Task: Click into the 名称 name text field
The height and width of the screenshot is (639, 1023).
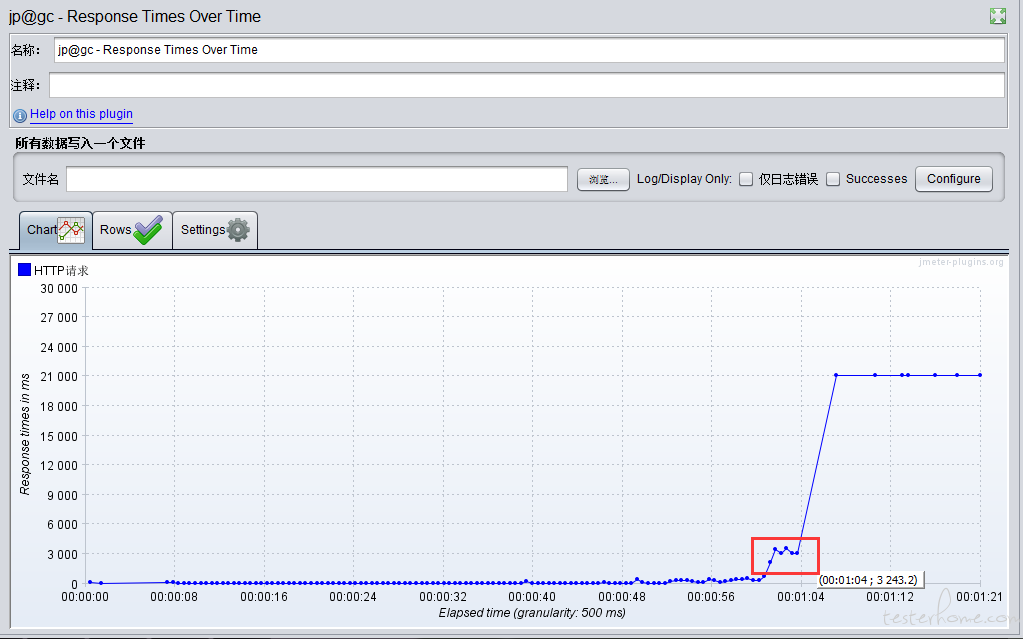Action: [x=528, y=50]
